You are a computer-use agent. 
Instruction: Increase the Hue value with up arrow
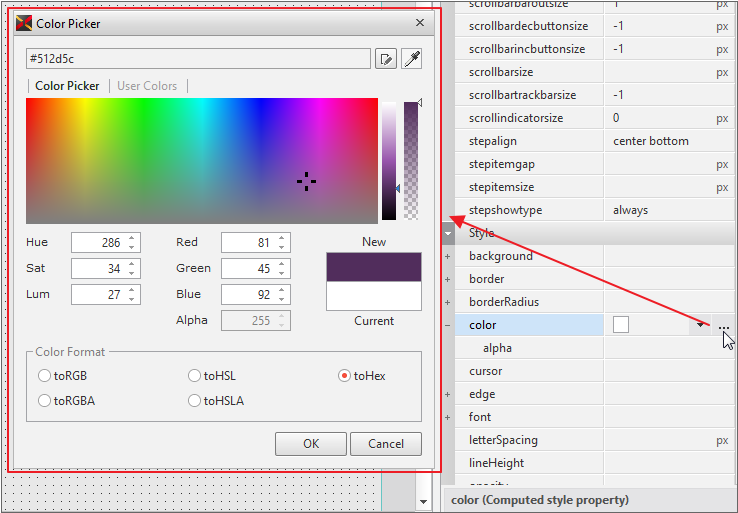tap(133, 238)
